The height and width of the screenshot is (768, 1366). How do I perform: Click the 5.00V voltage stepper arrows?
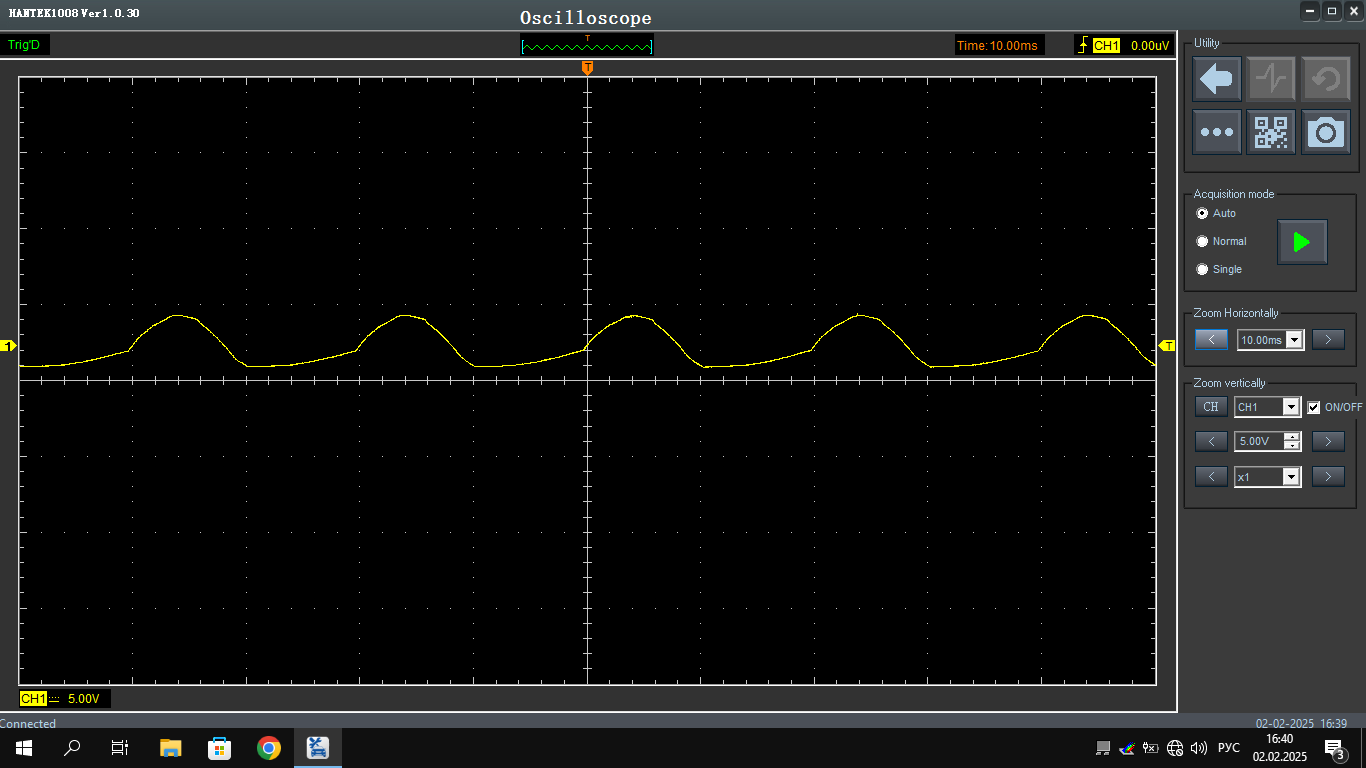(1292, 441)
